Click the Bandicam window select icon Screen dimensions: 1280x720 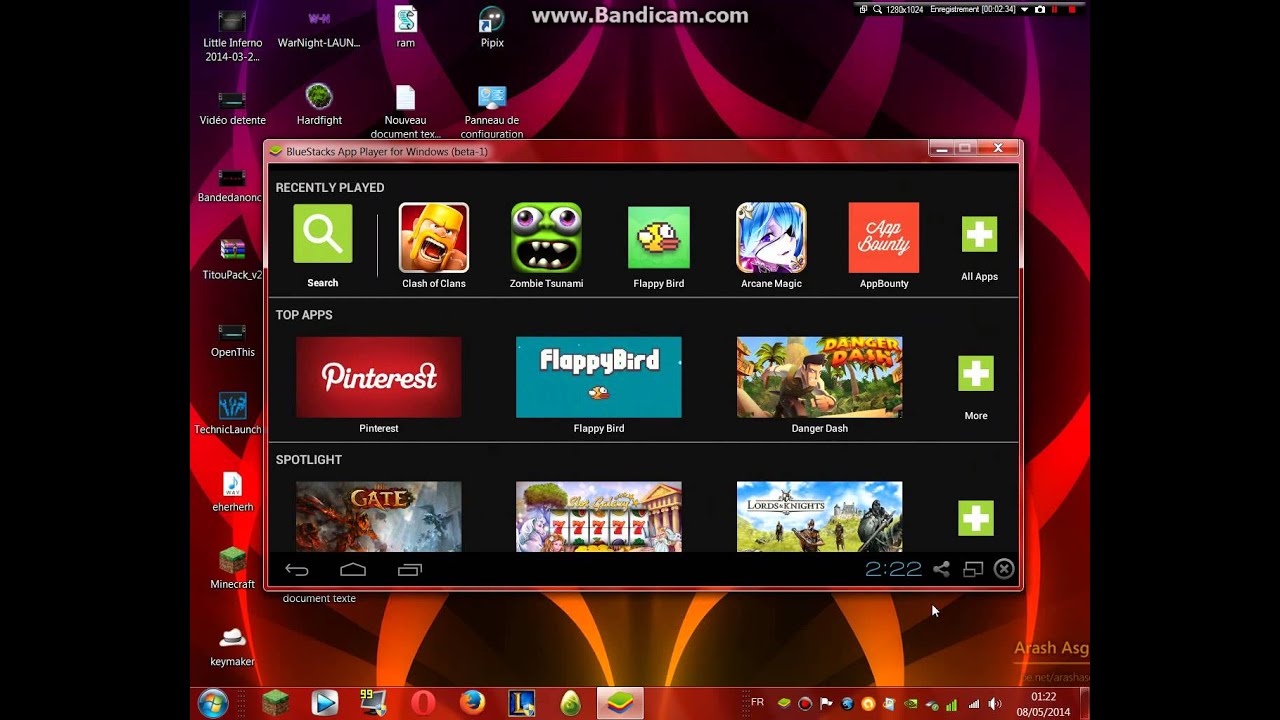pos(864,9)
